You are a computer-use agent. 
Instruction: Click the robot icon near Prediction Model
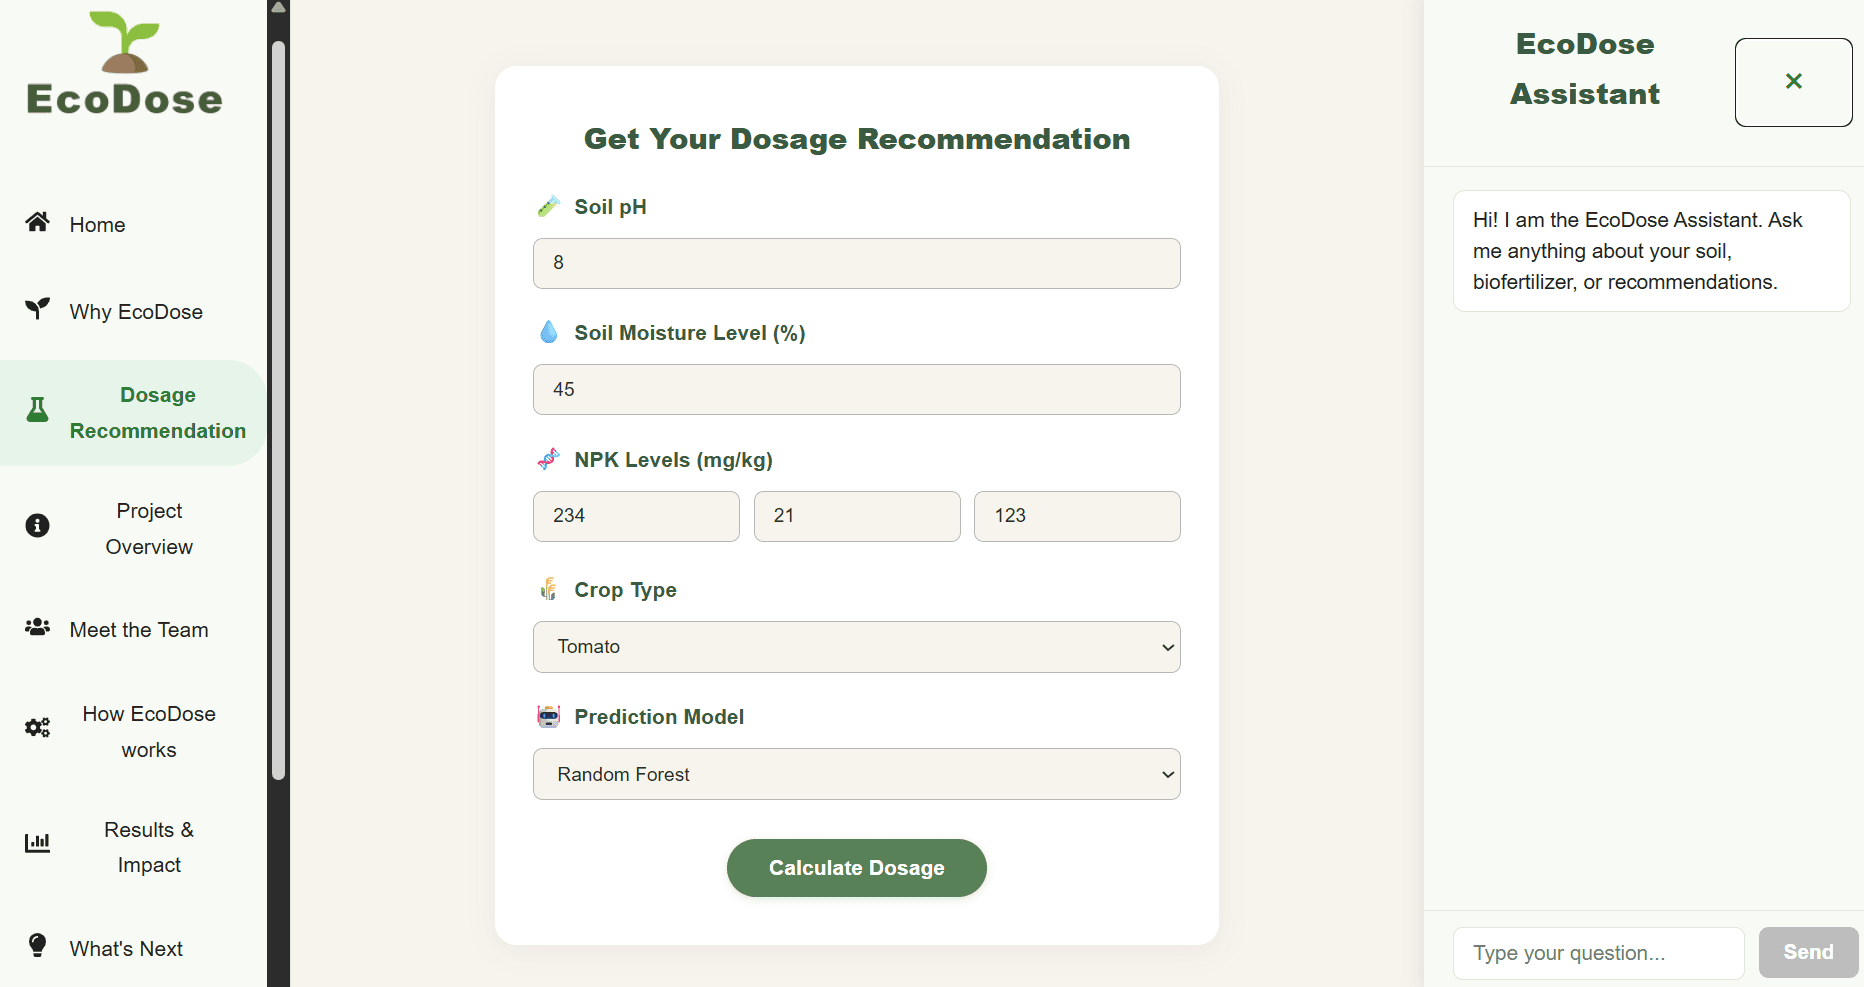(548, 716)
